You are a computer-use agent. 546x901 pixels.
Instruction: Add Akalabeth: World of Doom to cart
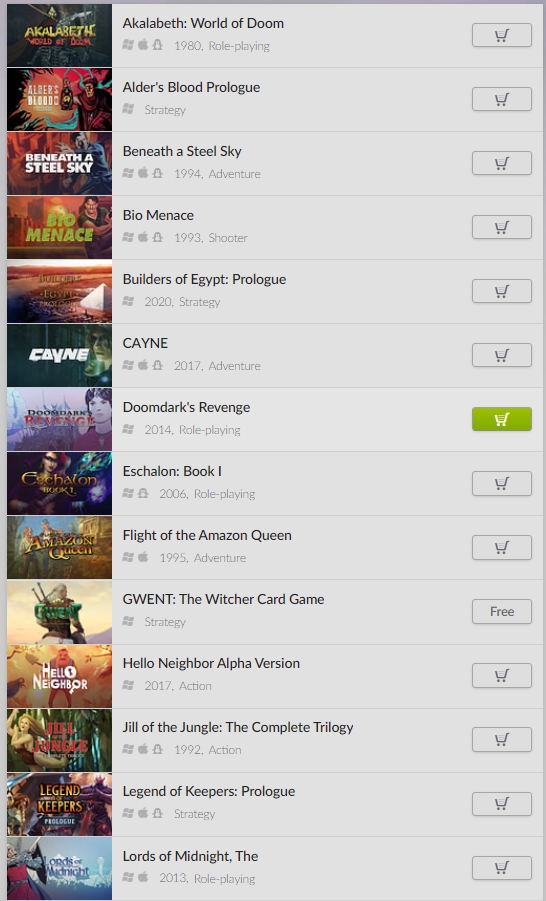[502, 35]
